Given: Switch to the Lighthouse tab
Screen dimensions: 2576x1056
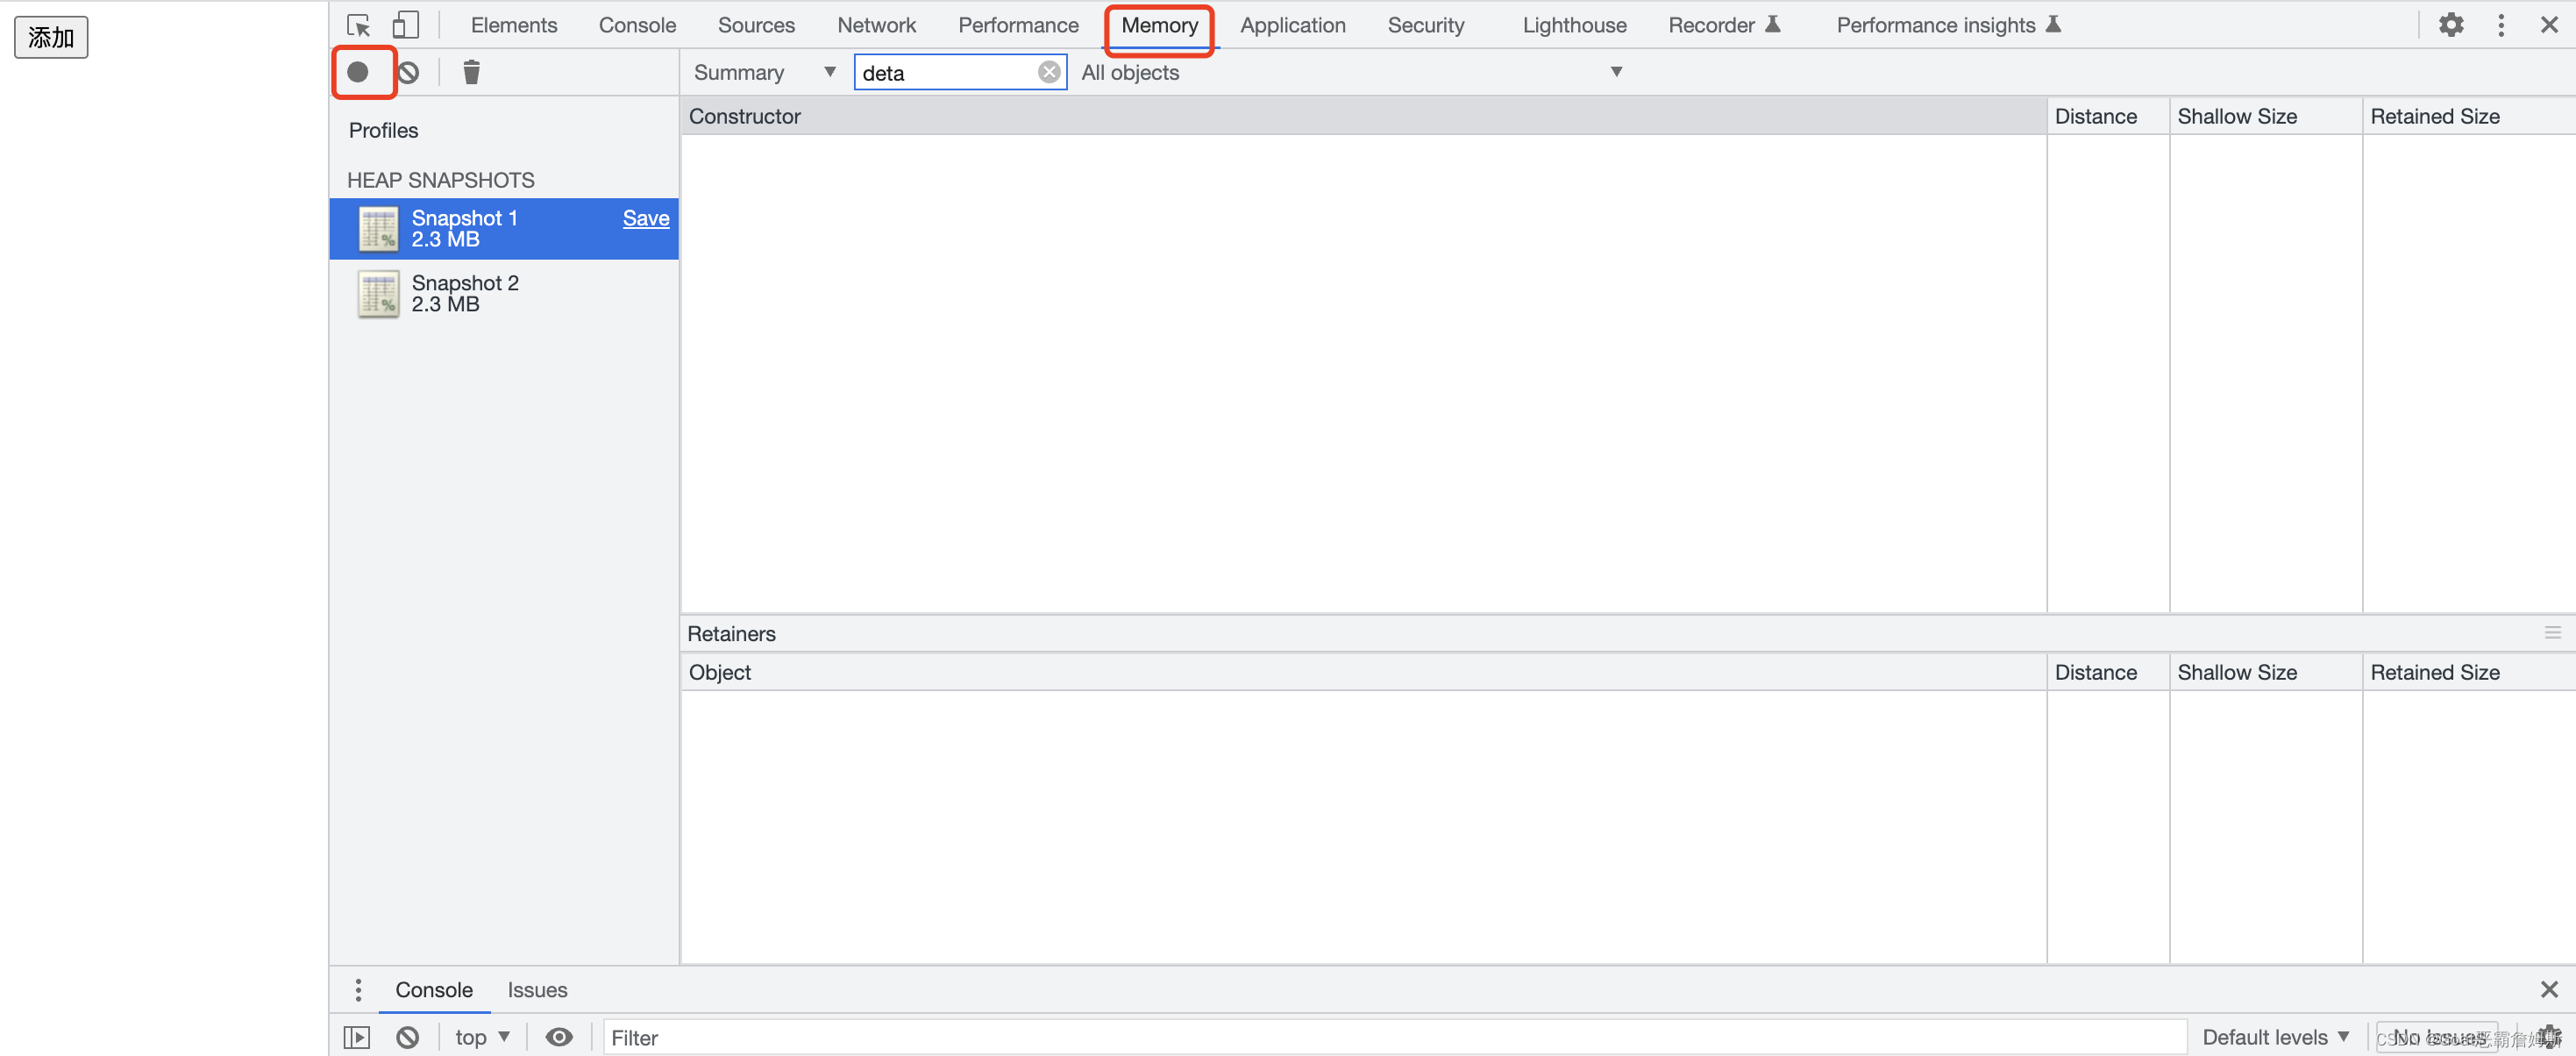Looking at the screenshot, I should (x=1574, y=25).
